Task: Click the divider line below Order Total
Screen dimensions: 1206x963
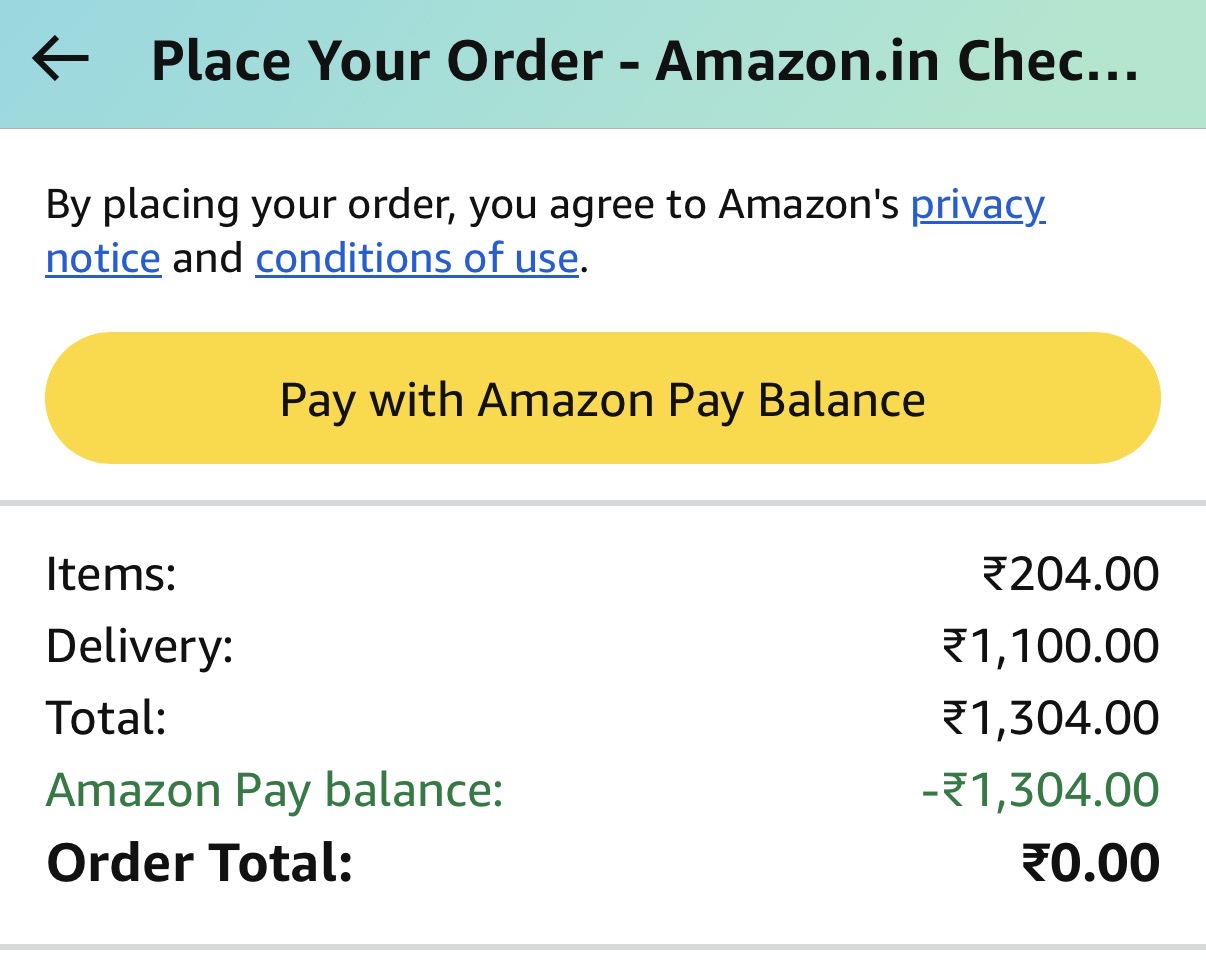Action: (603, 946)
